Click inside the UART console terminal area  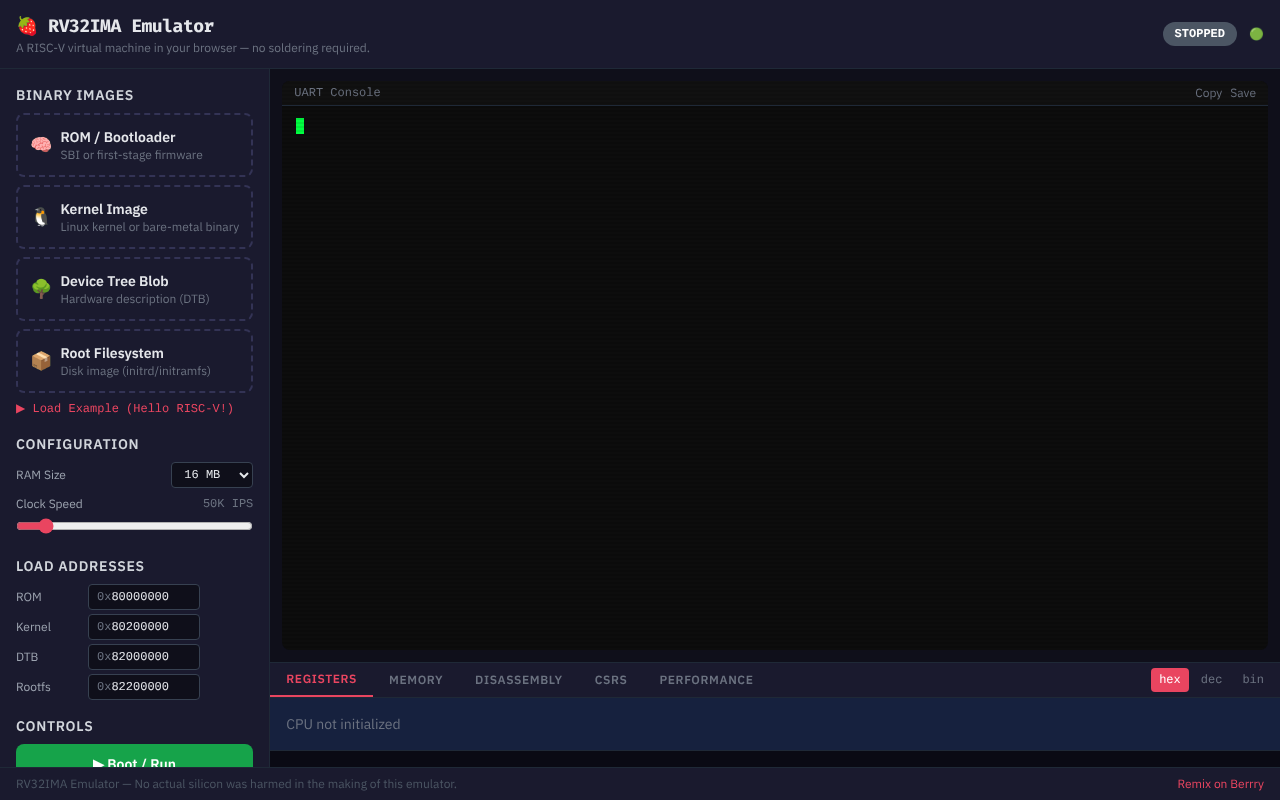point(775,377)
